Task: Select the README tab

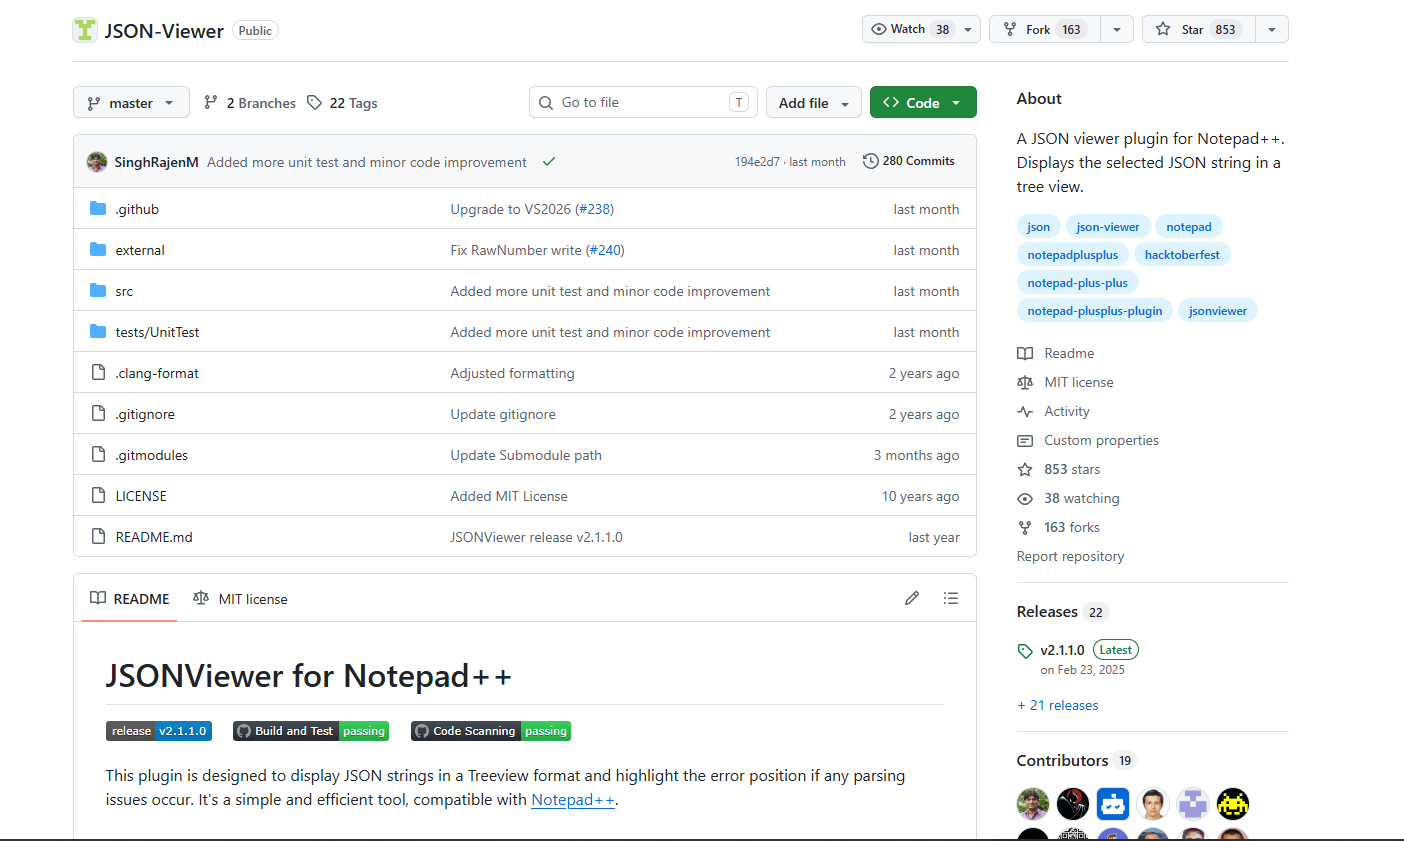Action: click(x=129, y=598)
